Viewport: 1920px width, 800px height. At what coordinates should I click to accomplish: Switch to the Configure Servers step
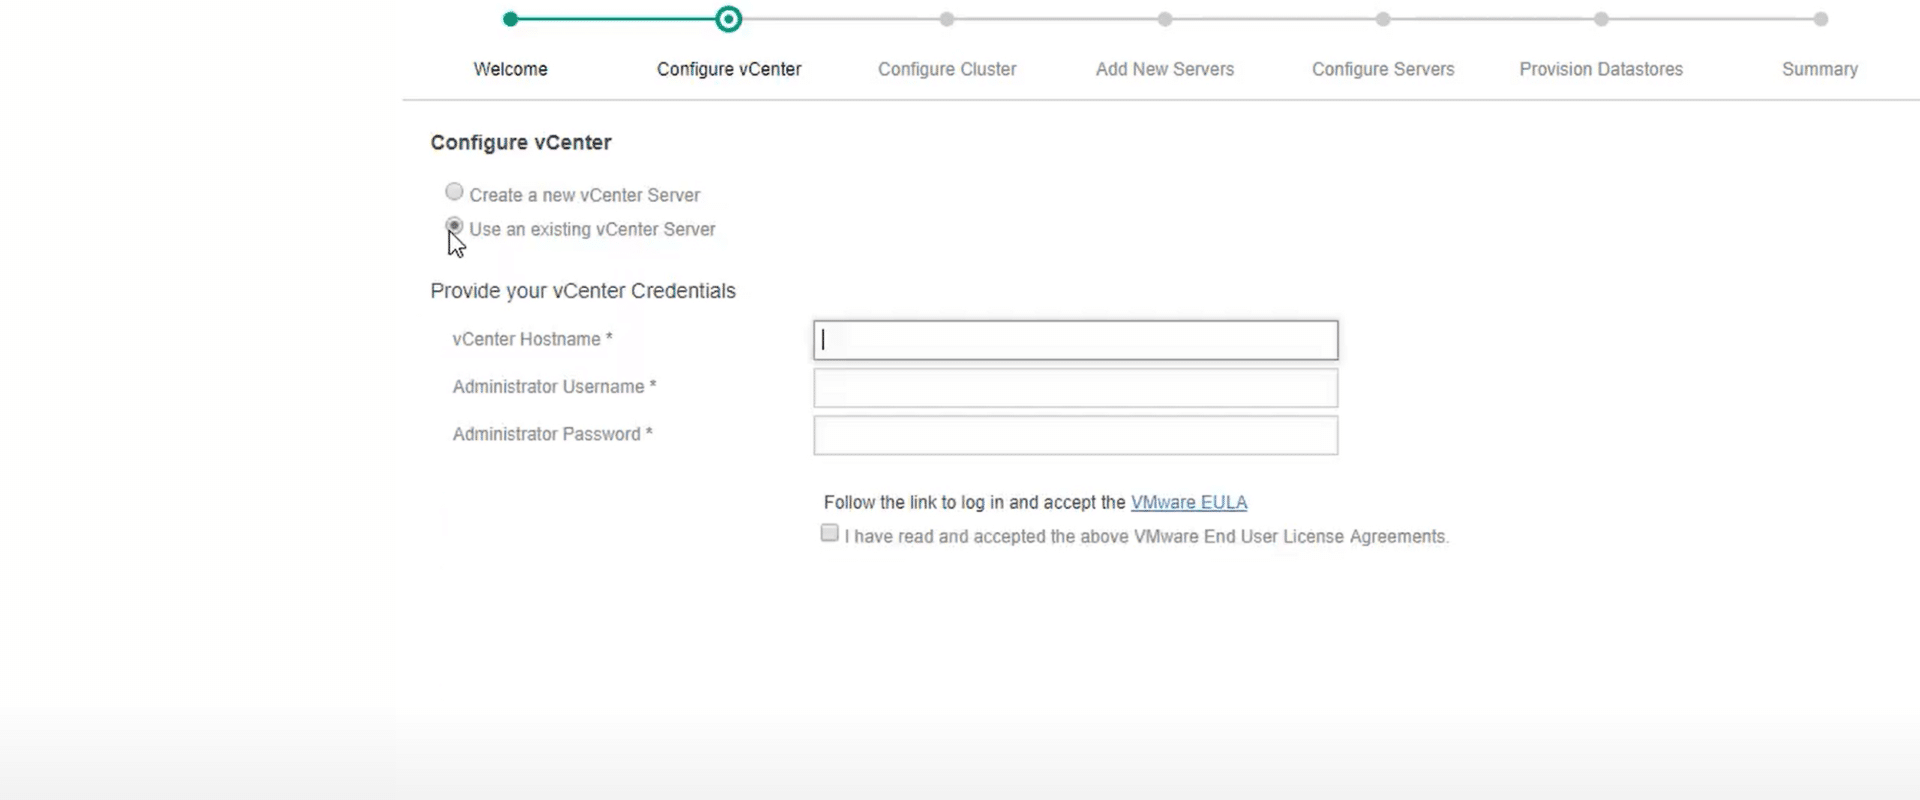[1383, 69]
